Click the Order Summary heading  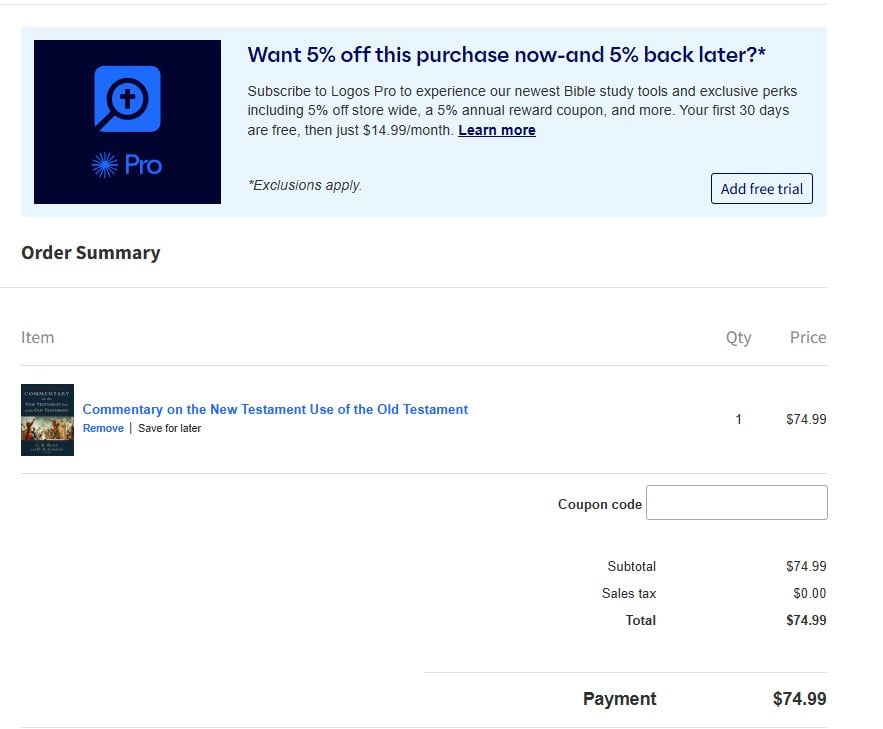(x=90, y=252)
